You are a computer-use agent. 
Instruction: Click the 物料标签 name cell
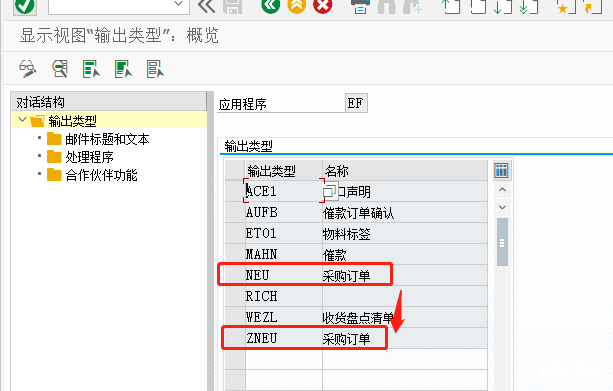point(405,233)
